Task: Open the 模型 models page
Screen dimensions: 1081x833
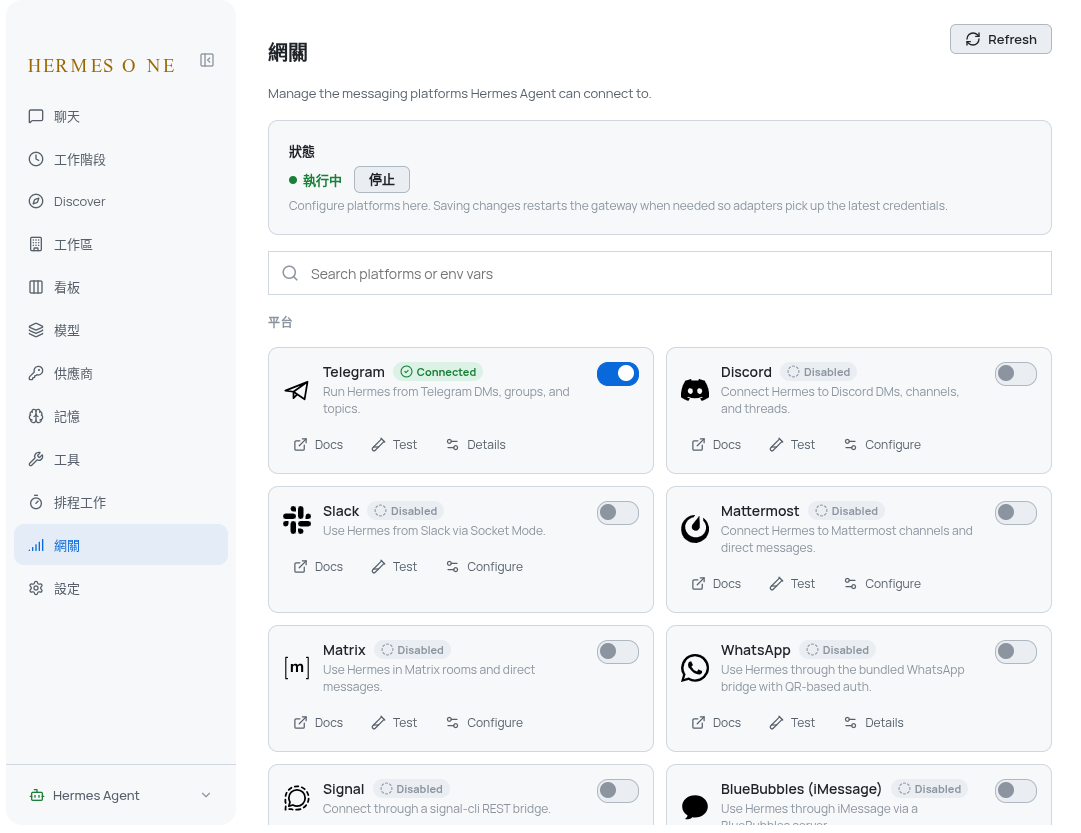Action: tap(121, 330)
